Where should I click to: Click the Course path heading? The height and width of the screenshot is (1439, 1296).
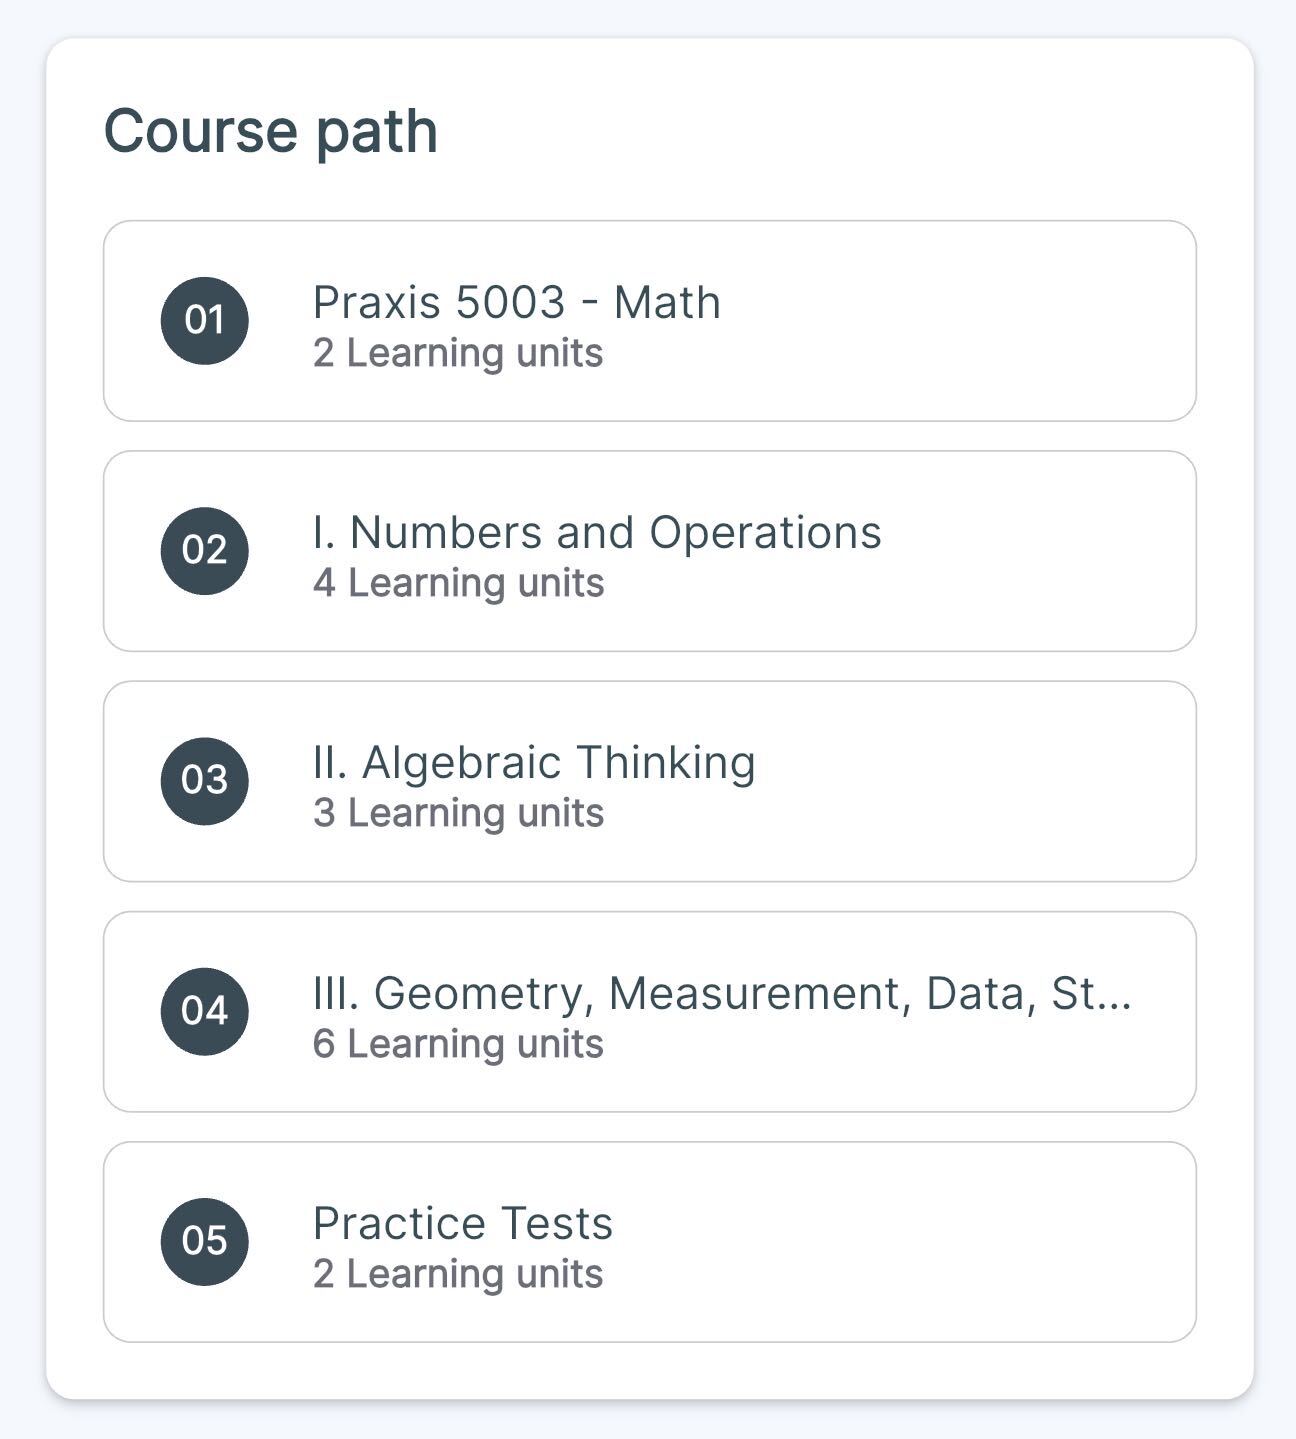[x=271, y=132]
